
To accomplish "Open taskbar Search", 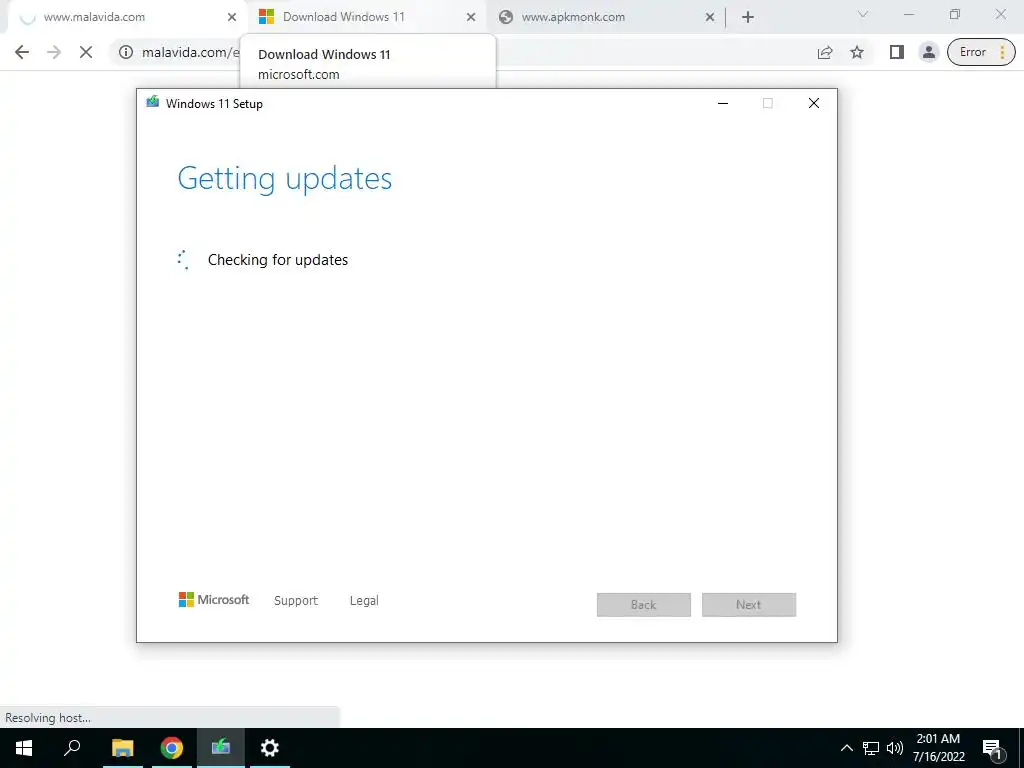I will click(x=72, y=748).
